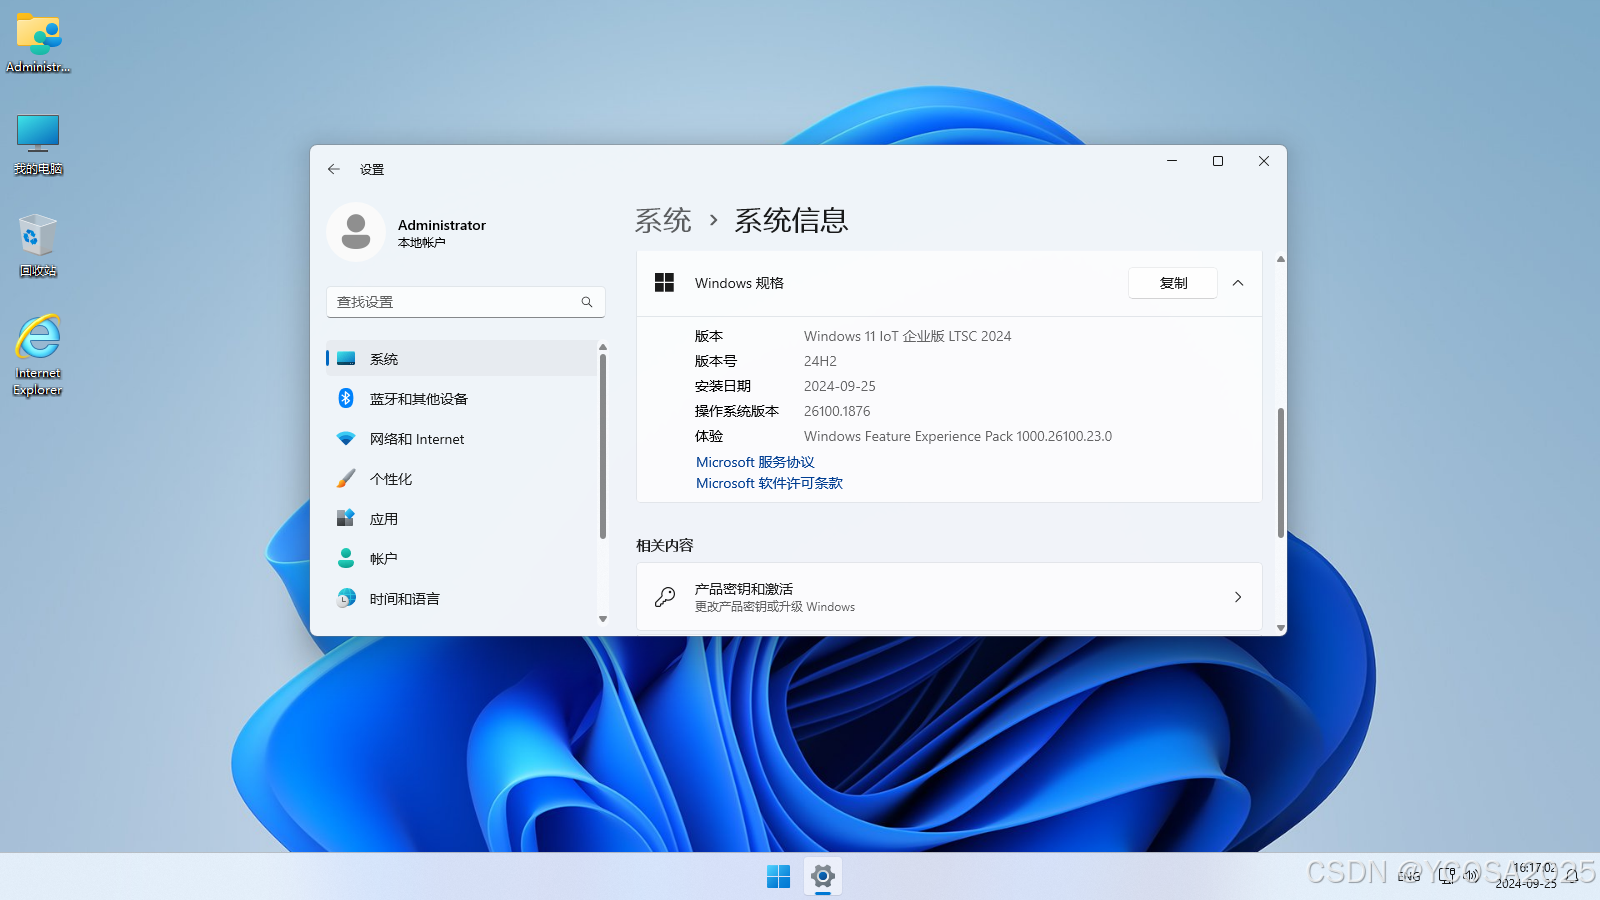Click the Settings gear on taskbar
Screen dimensions: 1600x900
pos(823,876)
